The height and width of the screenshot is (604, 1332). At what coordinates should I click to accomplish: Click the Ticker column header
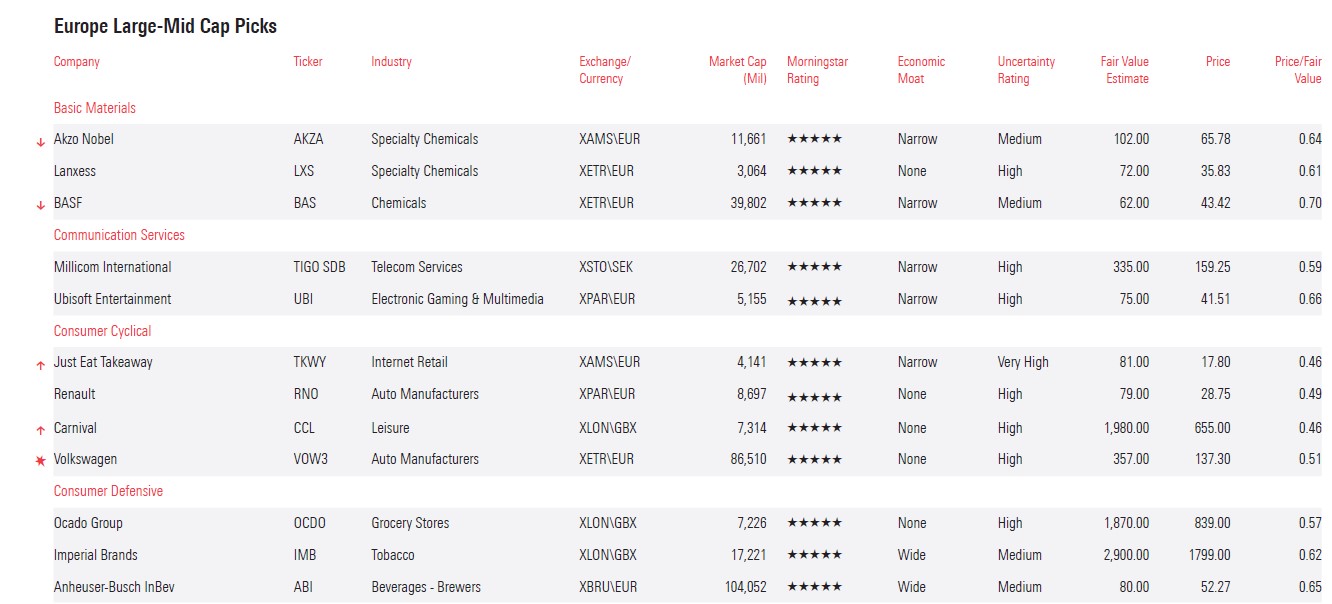[x=308, y=62]
